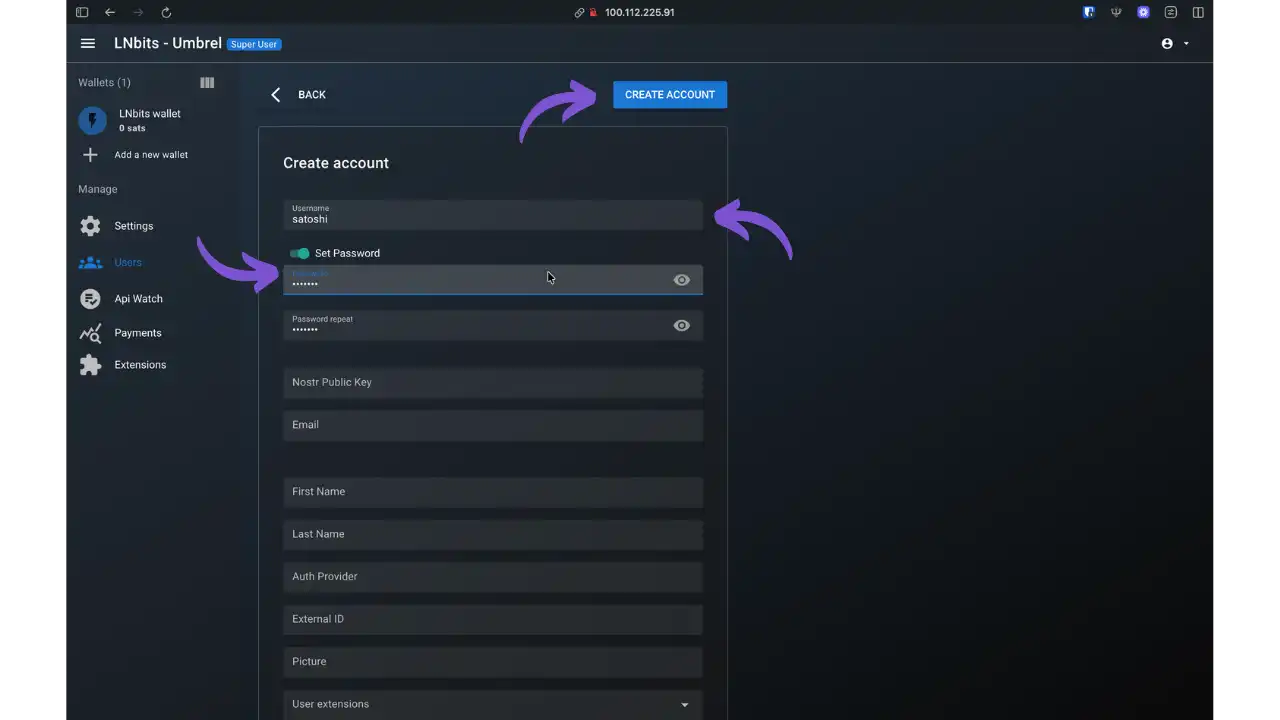Screen dimensions: 1280x720
Task: Click the Payments chart icon
Action: click(90, 333)
